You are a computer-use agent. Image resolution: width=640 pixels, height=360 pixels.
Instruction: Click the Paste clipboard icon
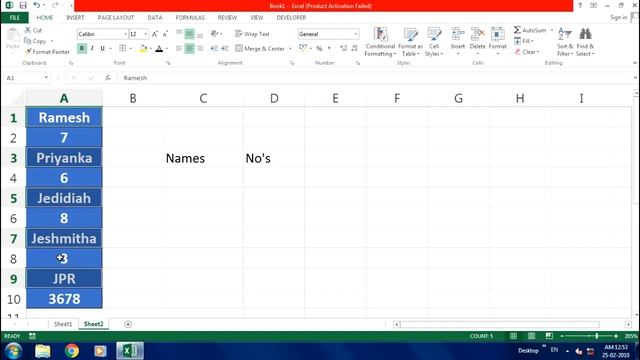(x=13, y=36)
